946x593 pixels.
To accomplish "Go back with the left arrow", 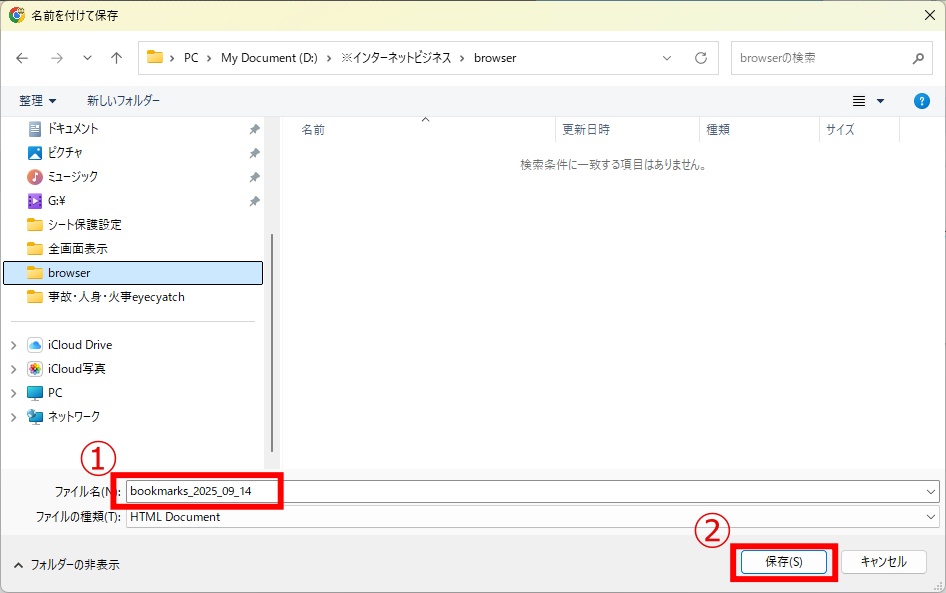I will click(x=22, y=58).
